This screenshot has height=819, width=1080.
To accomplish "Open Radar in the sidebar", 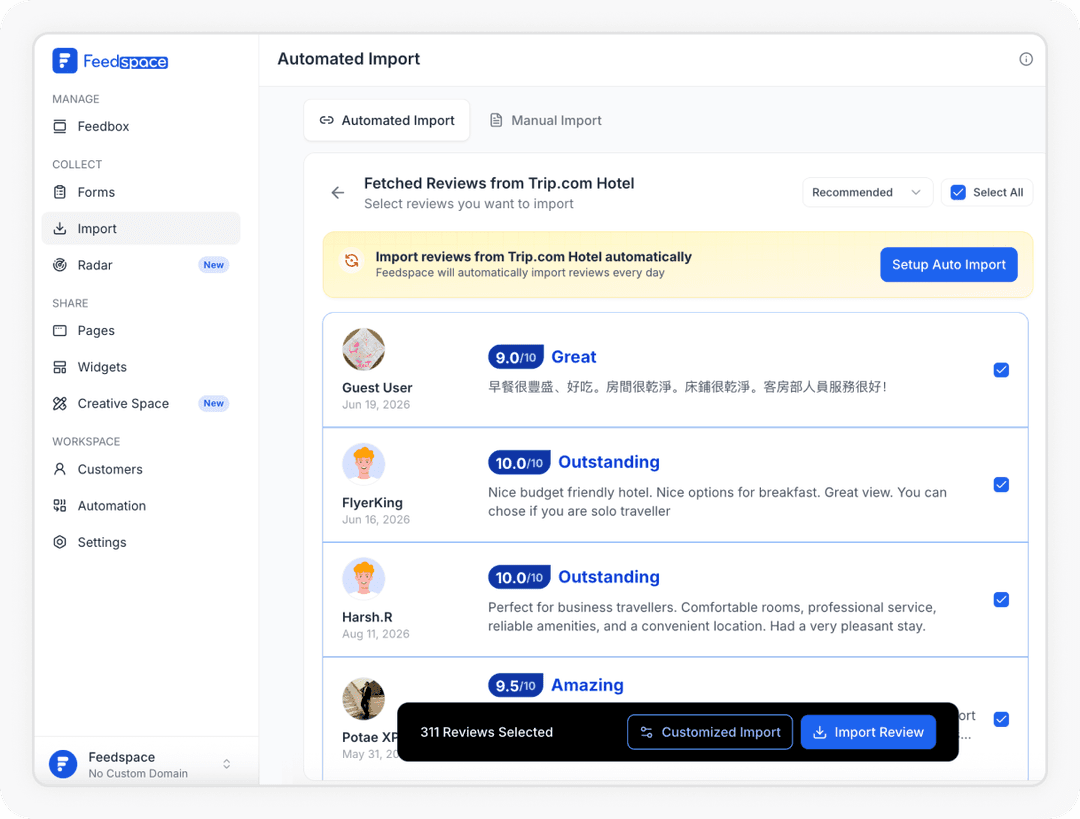I will point(141,265).
